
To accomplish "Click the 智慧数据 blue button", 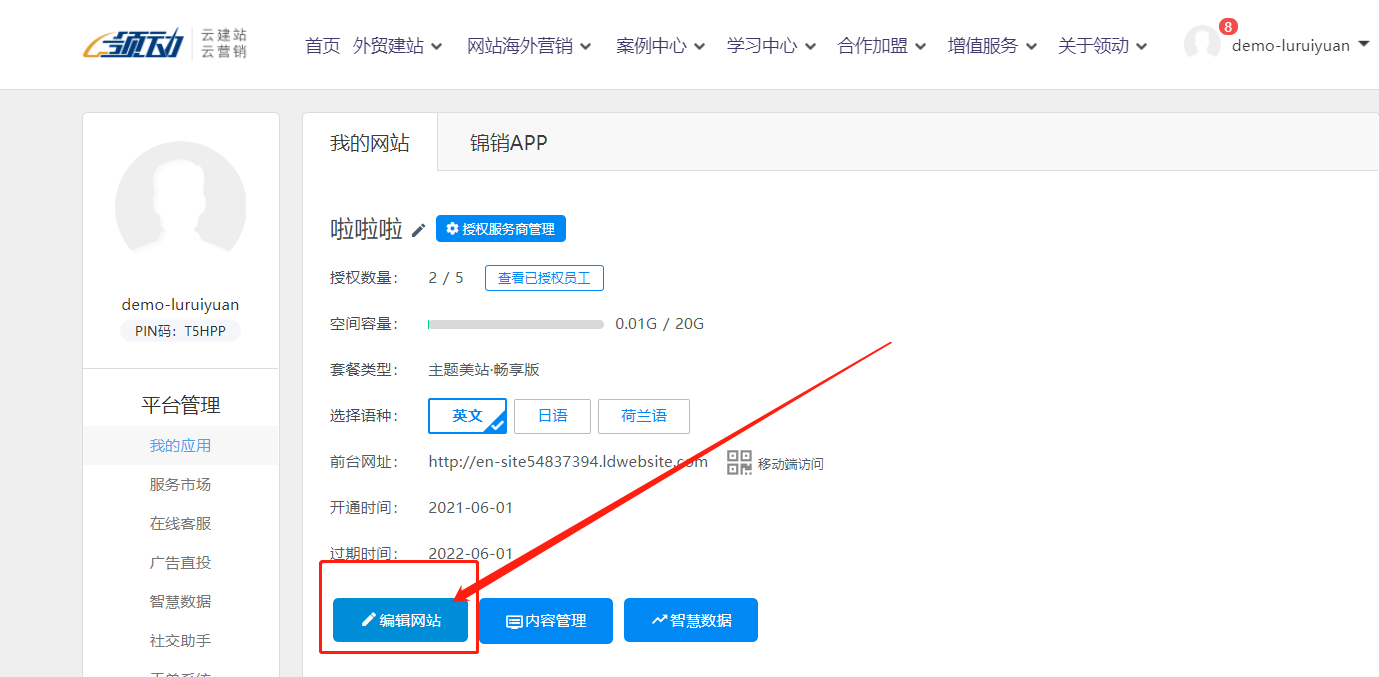I will (691, 621).
